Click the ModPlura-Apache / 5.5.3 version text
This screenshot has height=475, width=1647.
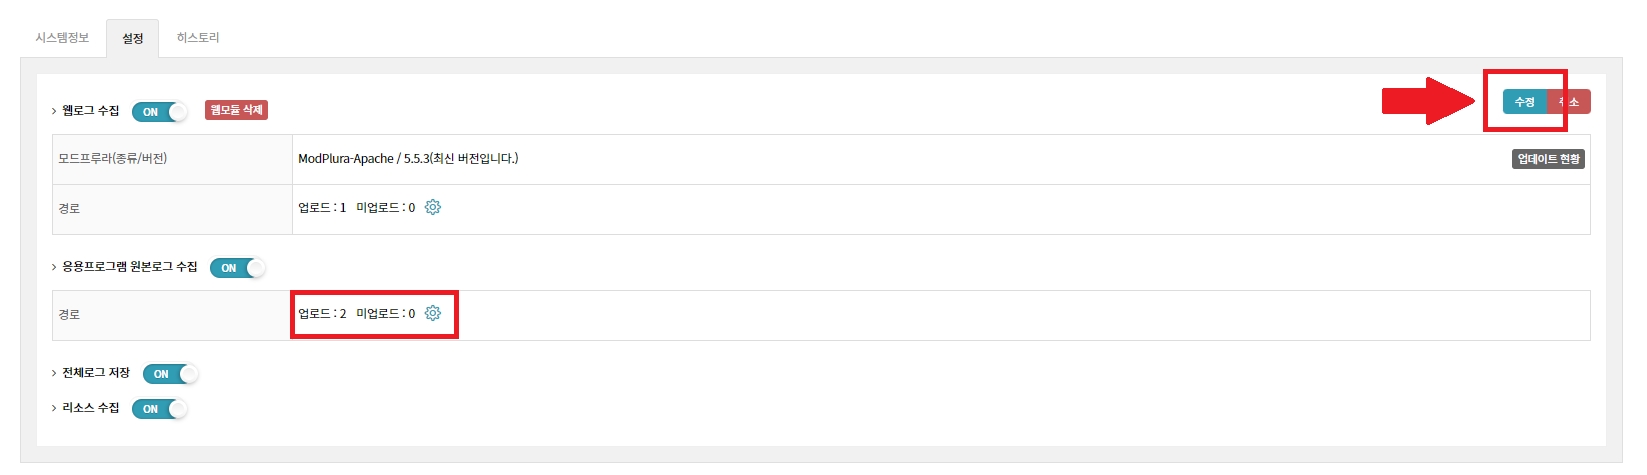[408, 159]
